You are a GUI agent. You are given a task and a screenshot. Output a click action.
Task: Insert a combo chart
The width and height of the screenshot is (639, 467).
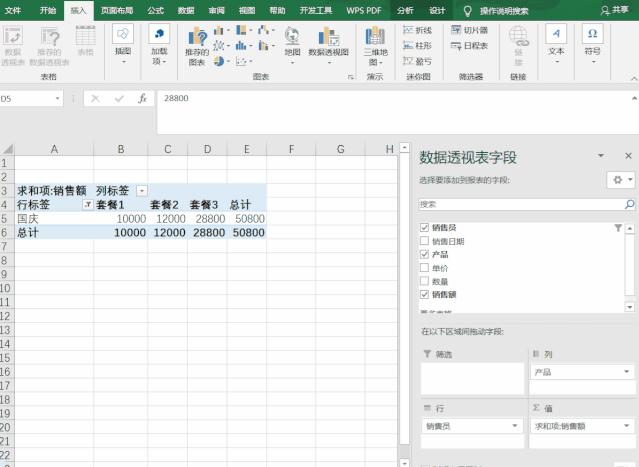pos(266,46)
